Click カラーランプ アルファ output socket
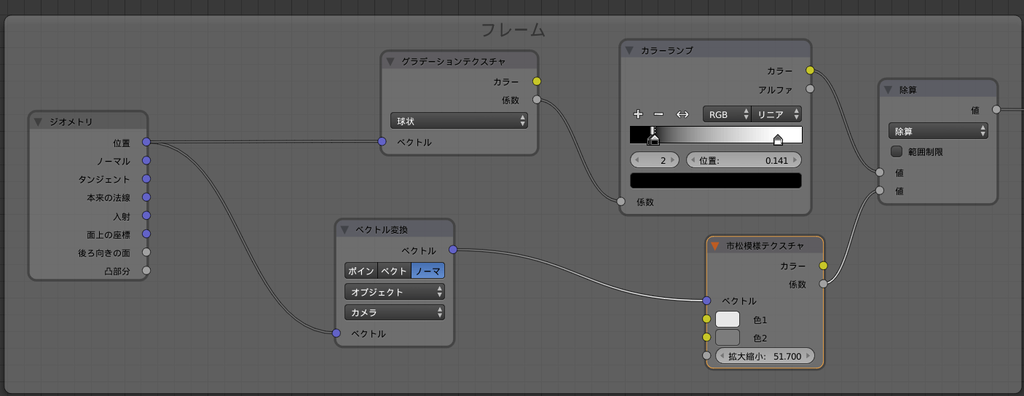This screenshot has width=1024, height=396. pyautogui.click(x=810, y=89)
